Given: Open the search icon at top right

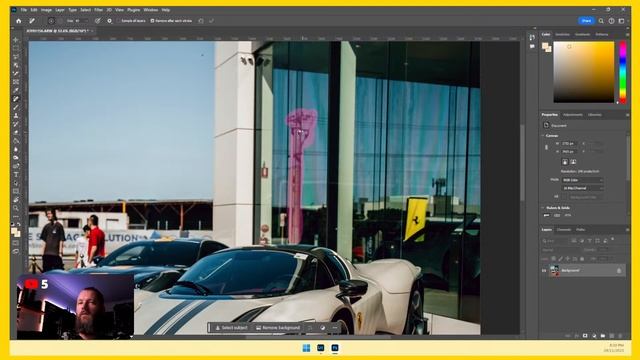Looking at the screenshot, I should [x=601, y=21].
